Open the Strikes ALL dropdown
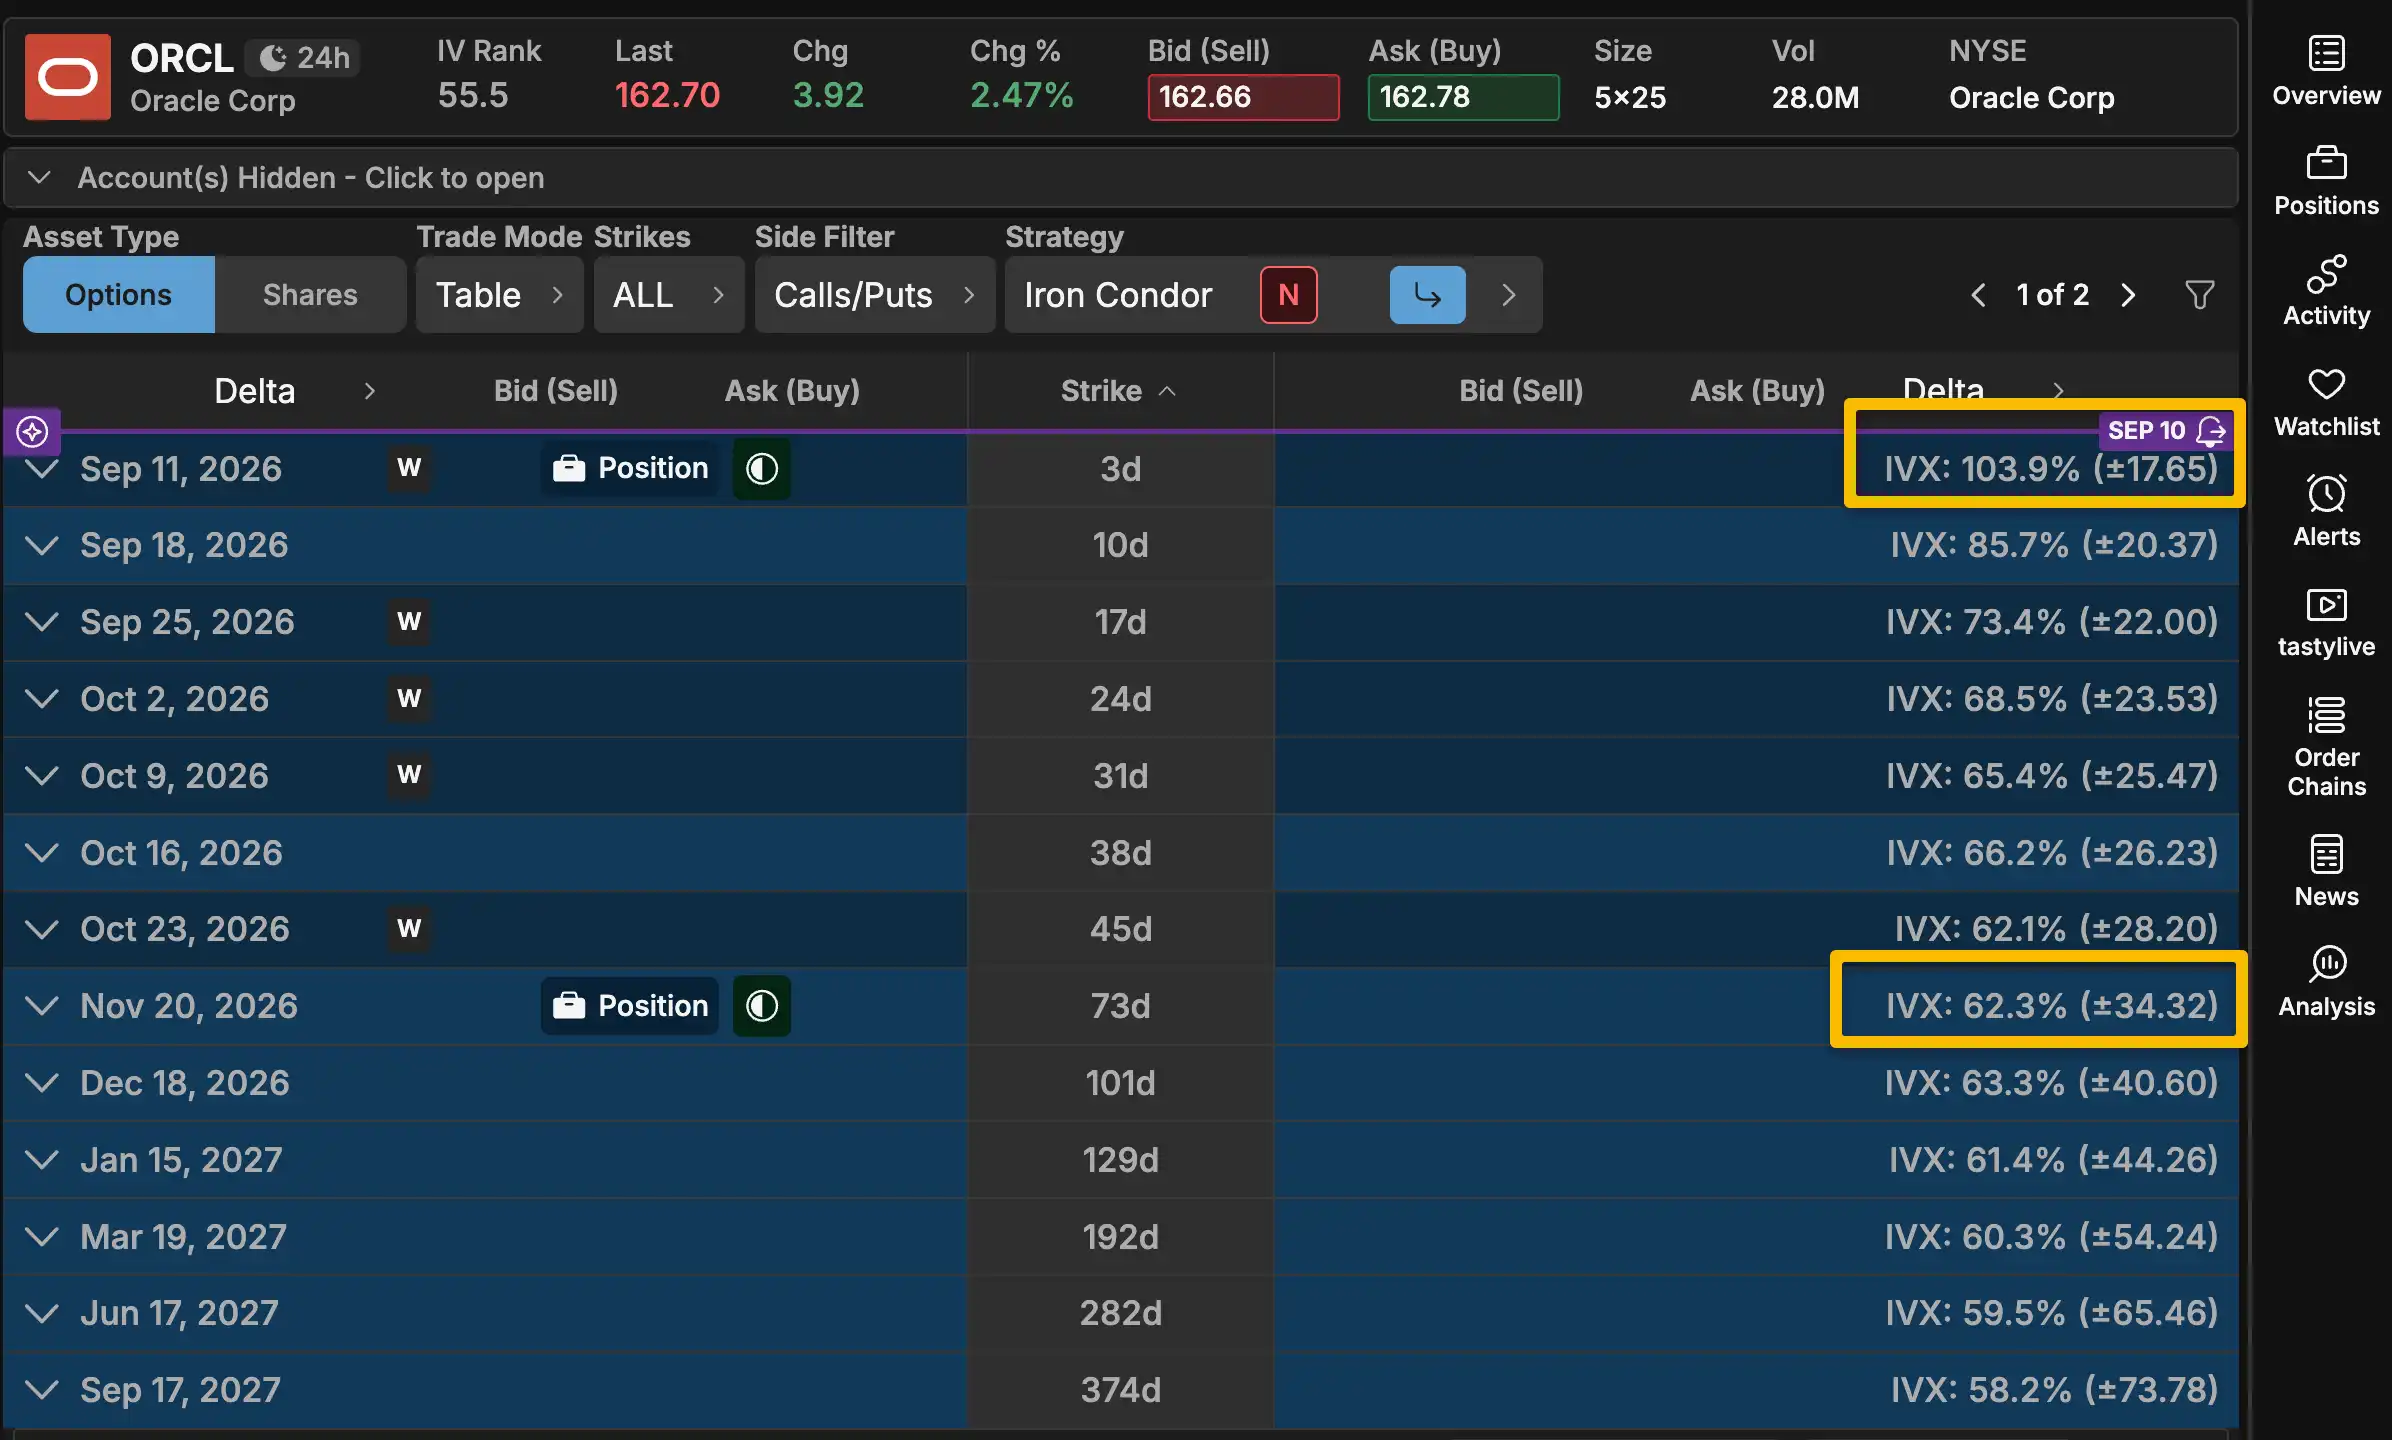Image resolution: width=2392 pixels, height=1440 pixels. (x=669, y=295)
